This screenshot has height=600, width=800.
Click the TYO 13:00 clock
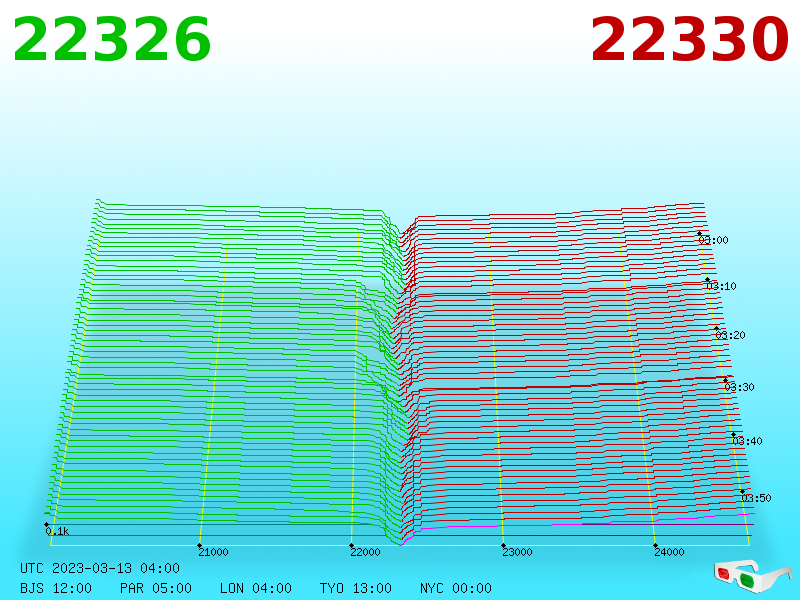coord(356,588)
